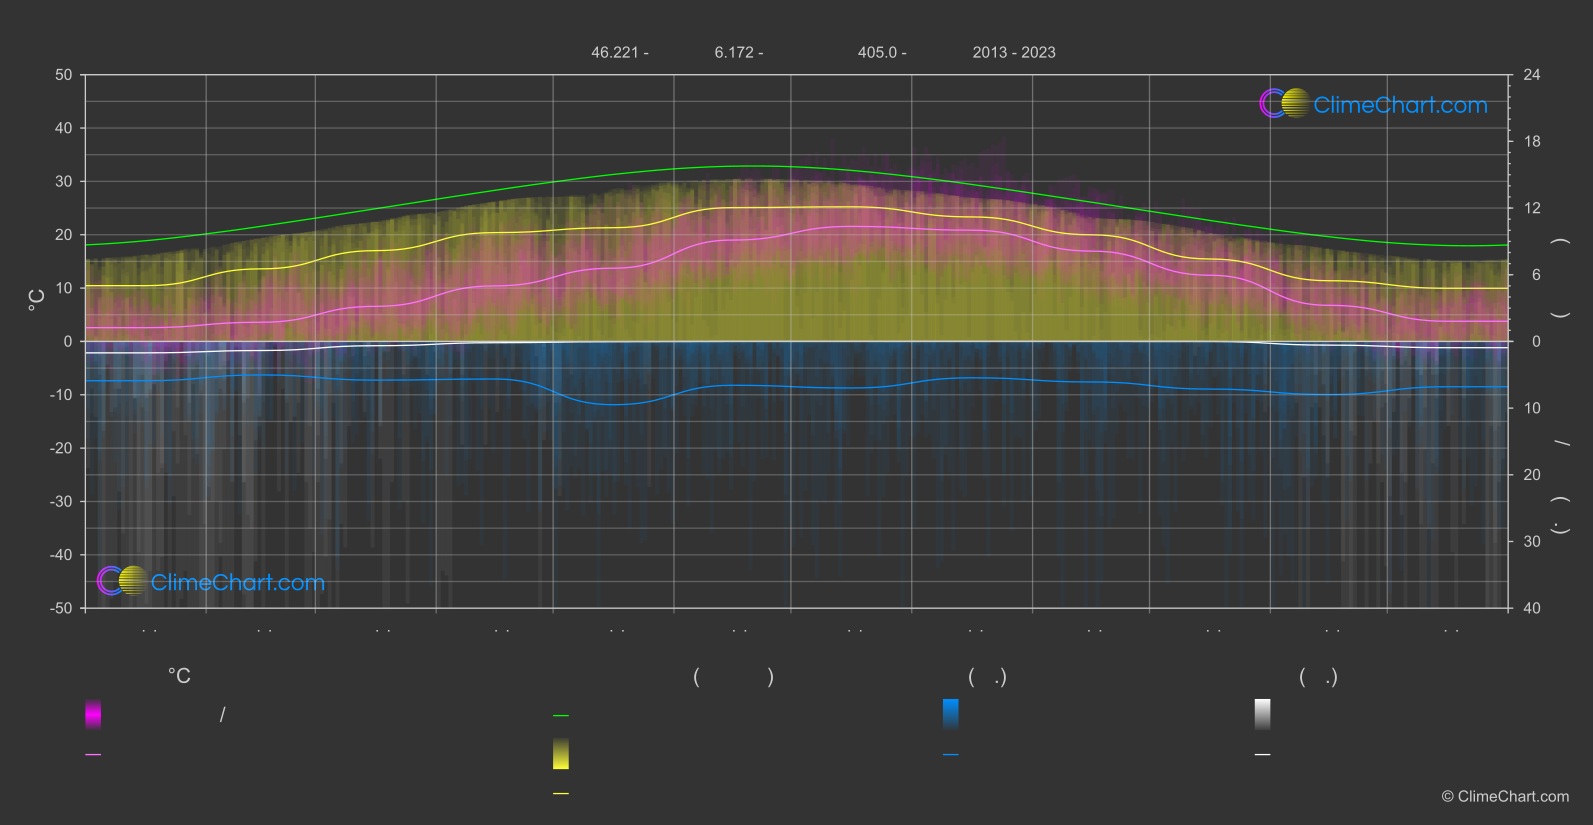Click the °C legend heading

tap(179, 676)
